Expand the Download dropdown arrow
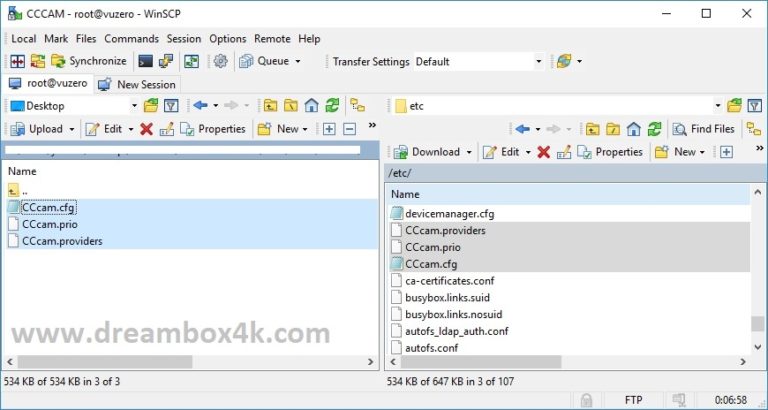Viewport: 768px width, 410px height. (x=469, y=152)
